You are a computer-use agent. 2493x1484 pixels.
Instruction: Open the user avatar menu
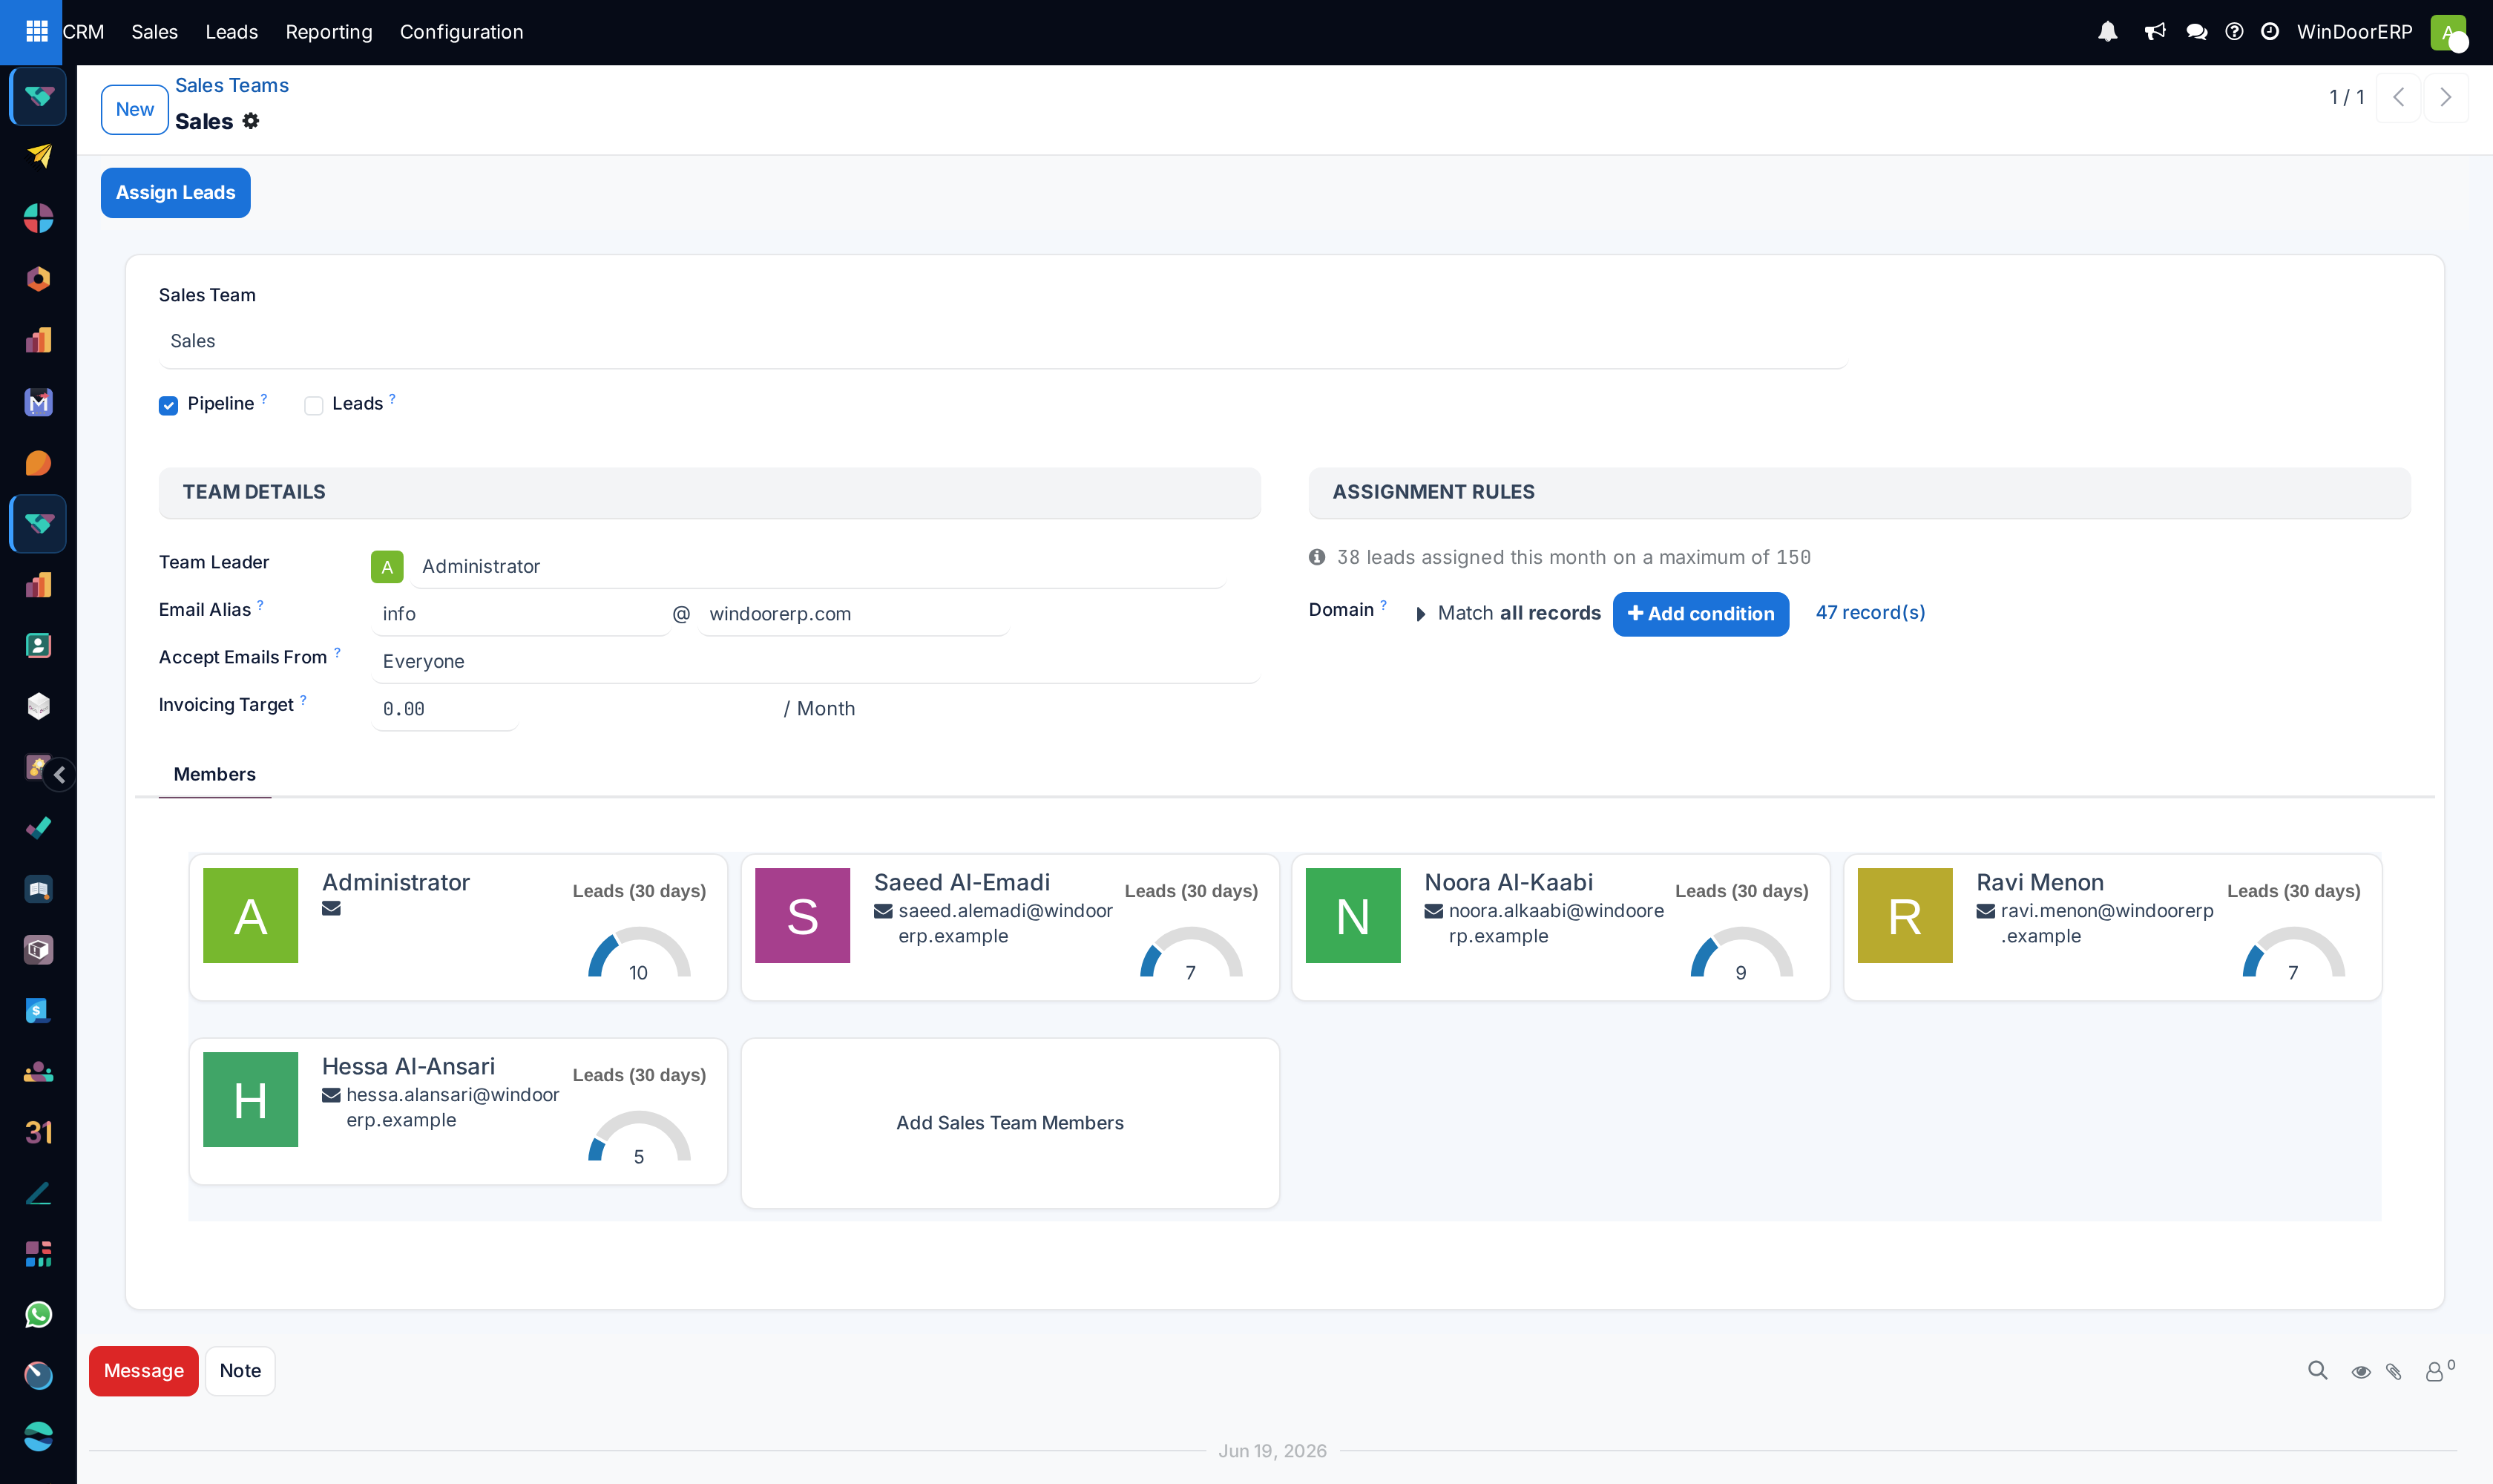2448,32
